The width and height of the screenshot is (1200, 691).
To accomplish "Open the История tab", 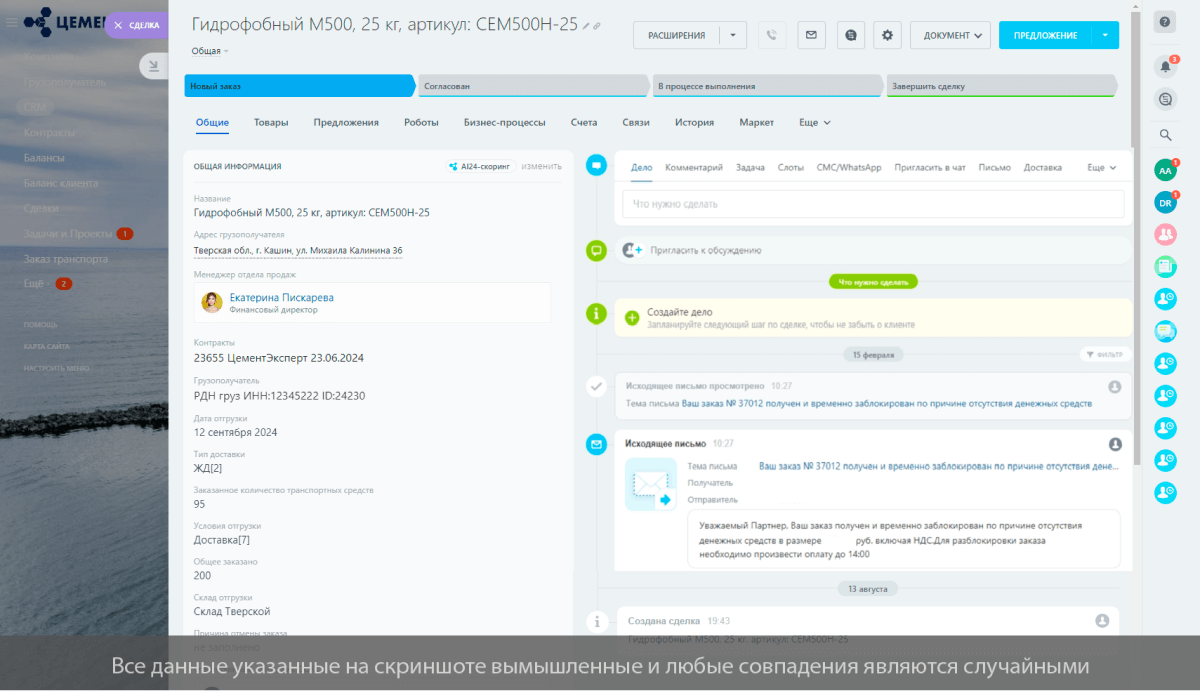I will point(694,122).
